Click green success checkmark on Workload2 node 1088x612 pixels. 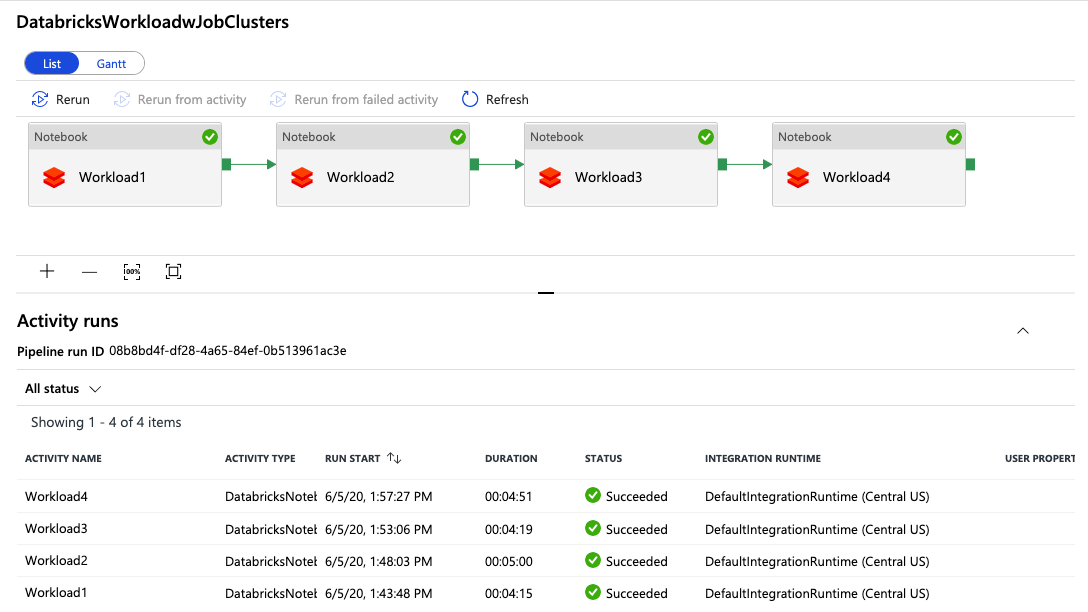pyautogui.click(x=458, y=137)
